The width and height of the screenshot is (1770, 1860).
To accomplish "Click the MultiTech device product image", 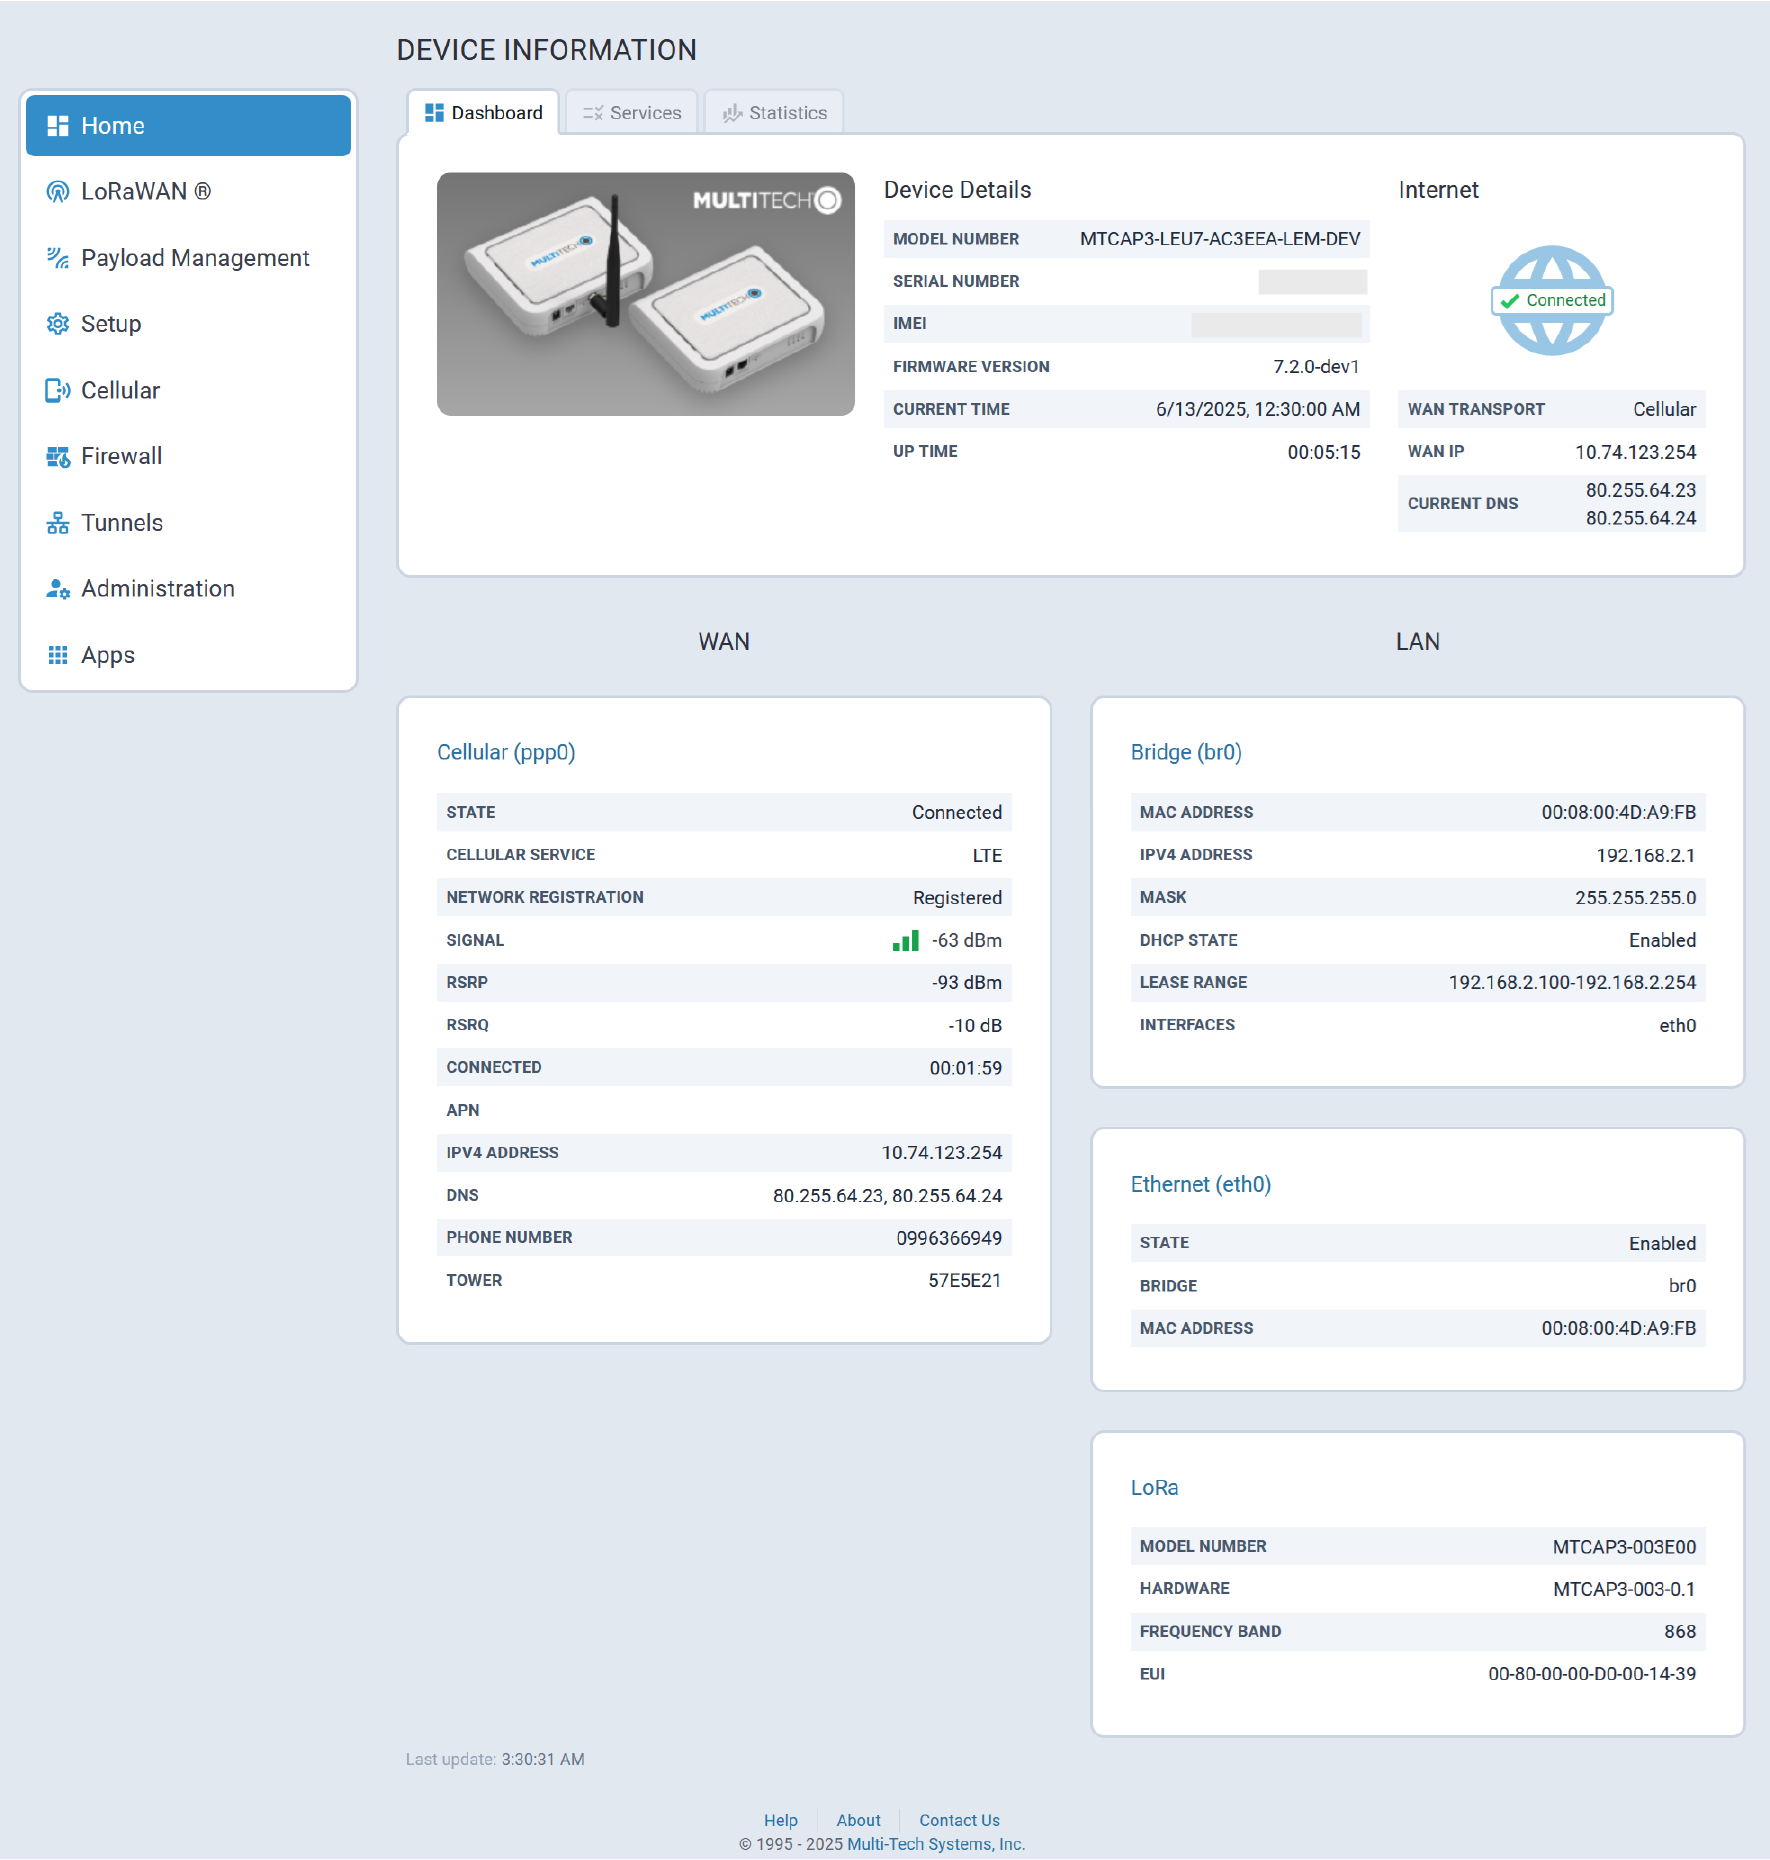I will (646, 294).
